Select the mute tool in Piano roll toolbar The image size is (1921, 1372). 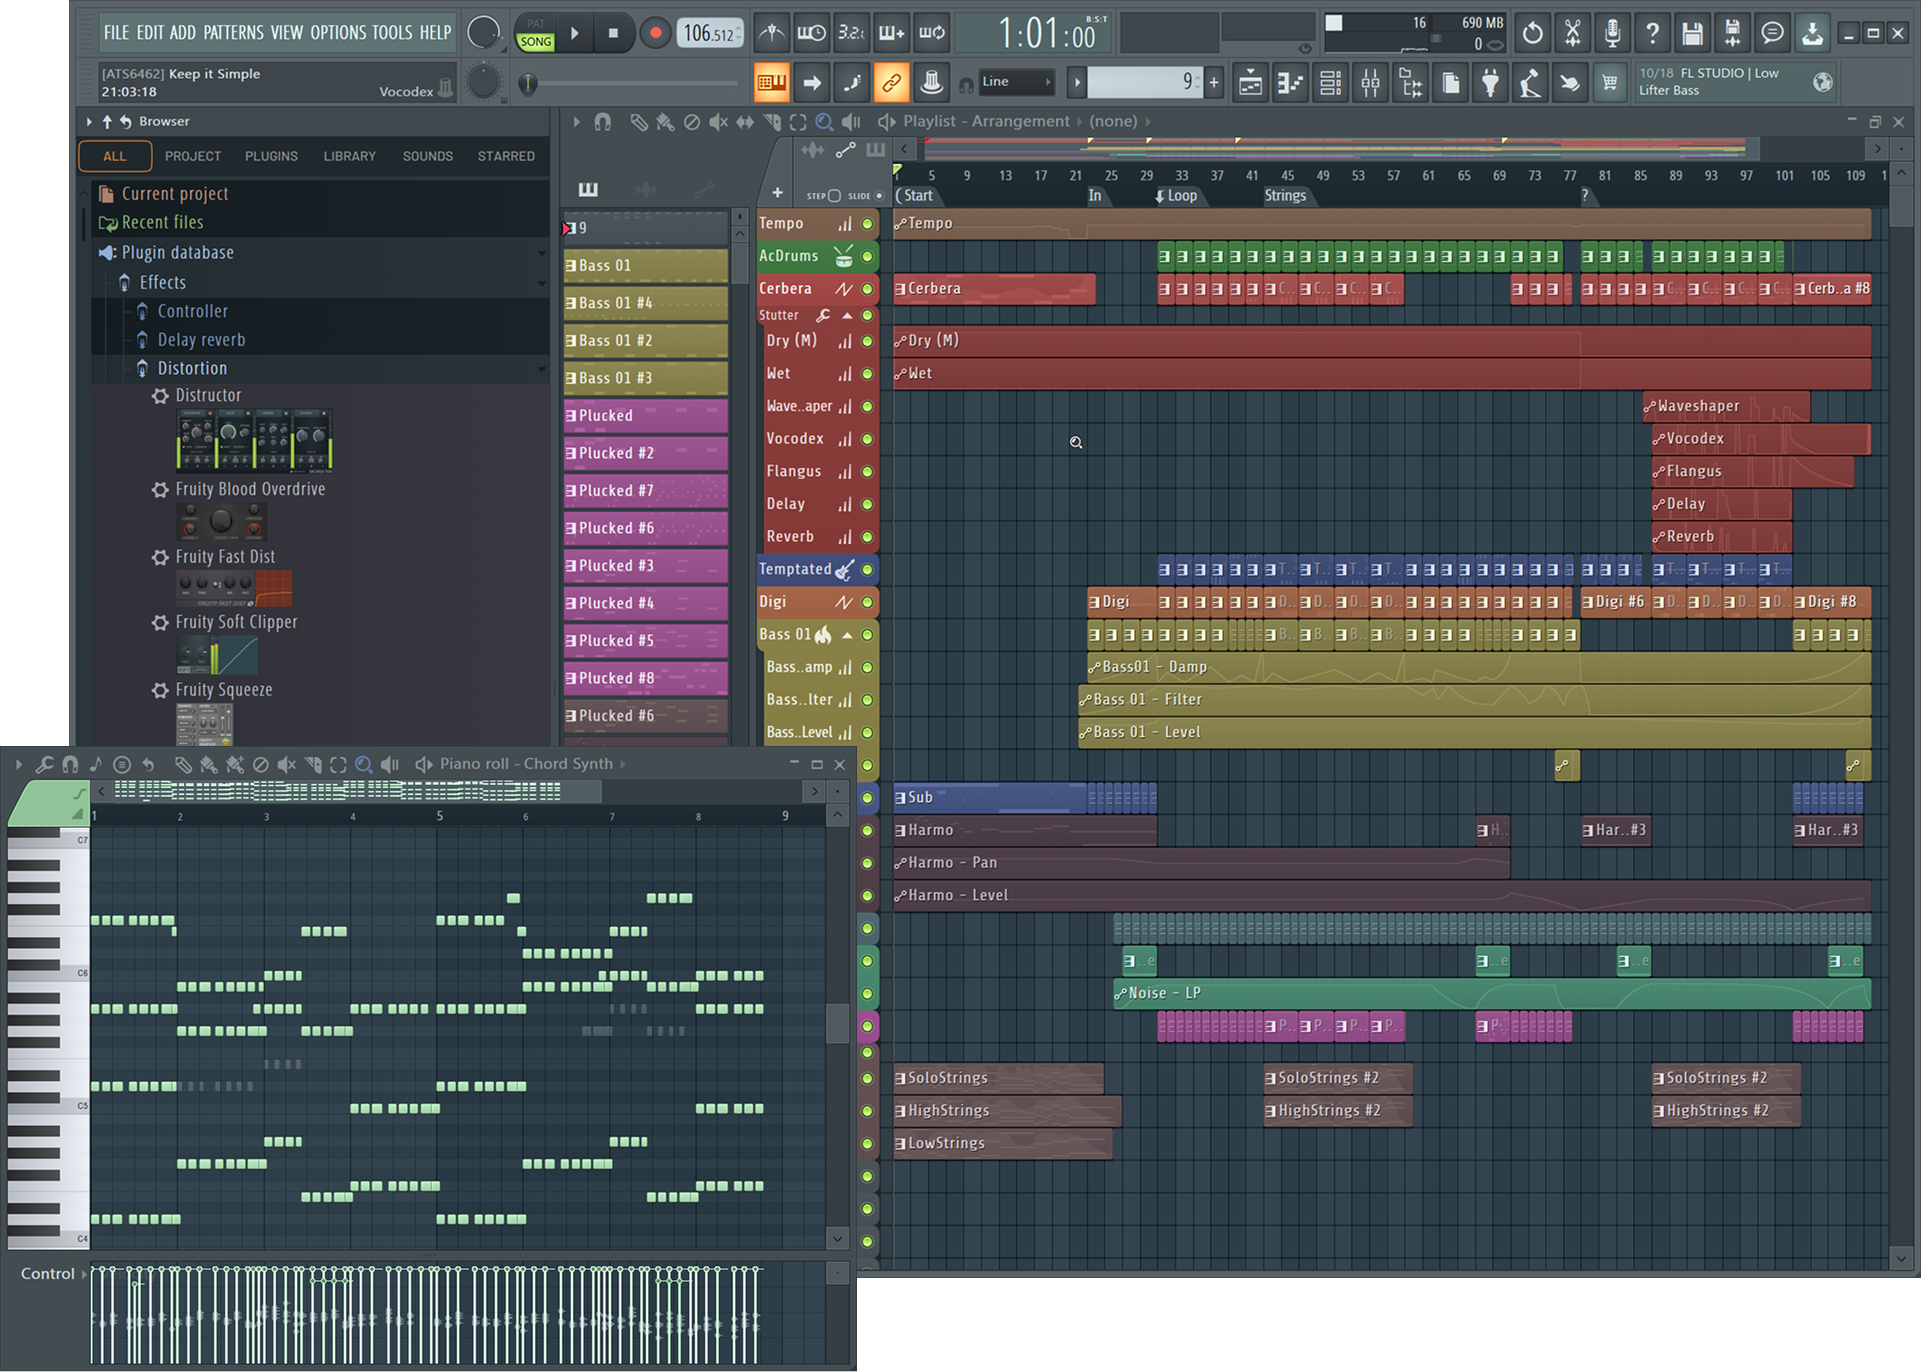286,765
